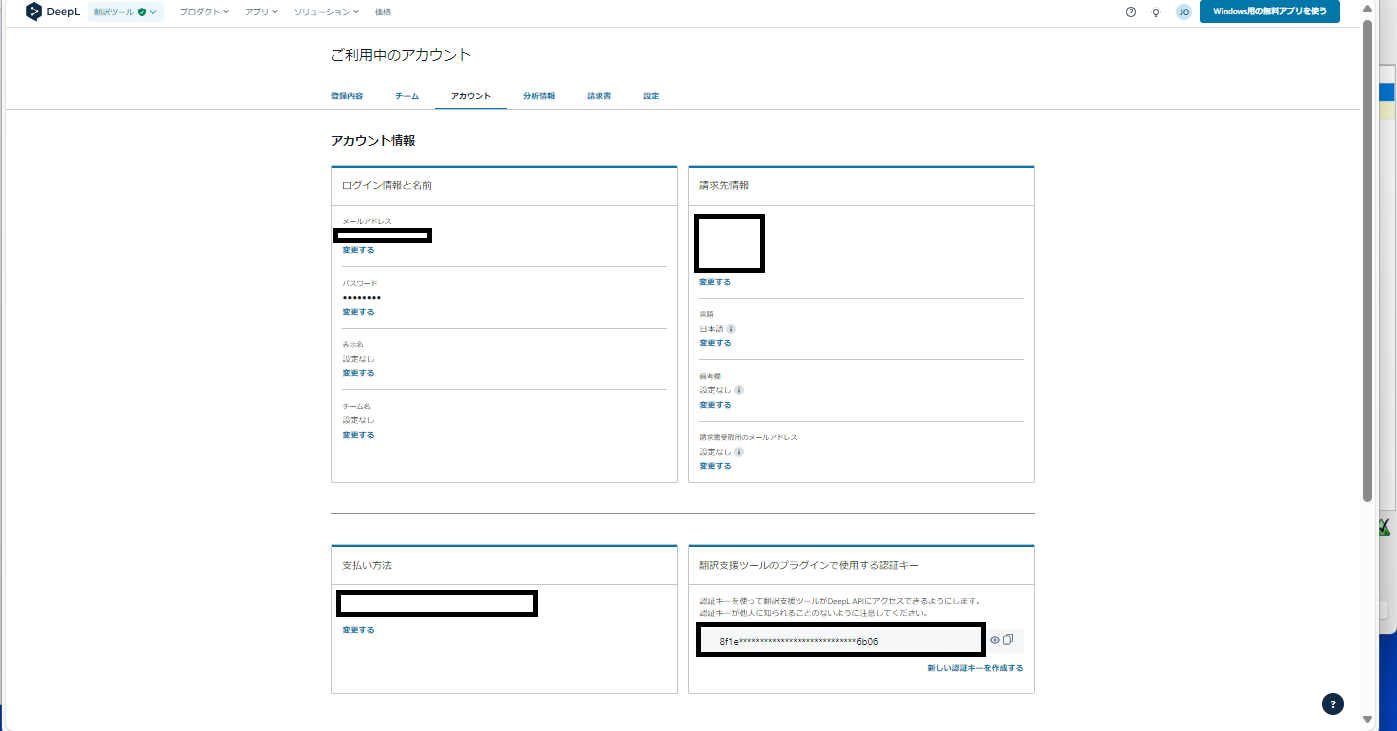The image size is (1397, 731).
Task: Click the 支払い方法 card title
Action: [367, 566]
